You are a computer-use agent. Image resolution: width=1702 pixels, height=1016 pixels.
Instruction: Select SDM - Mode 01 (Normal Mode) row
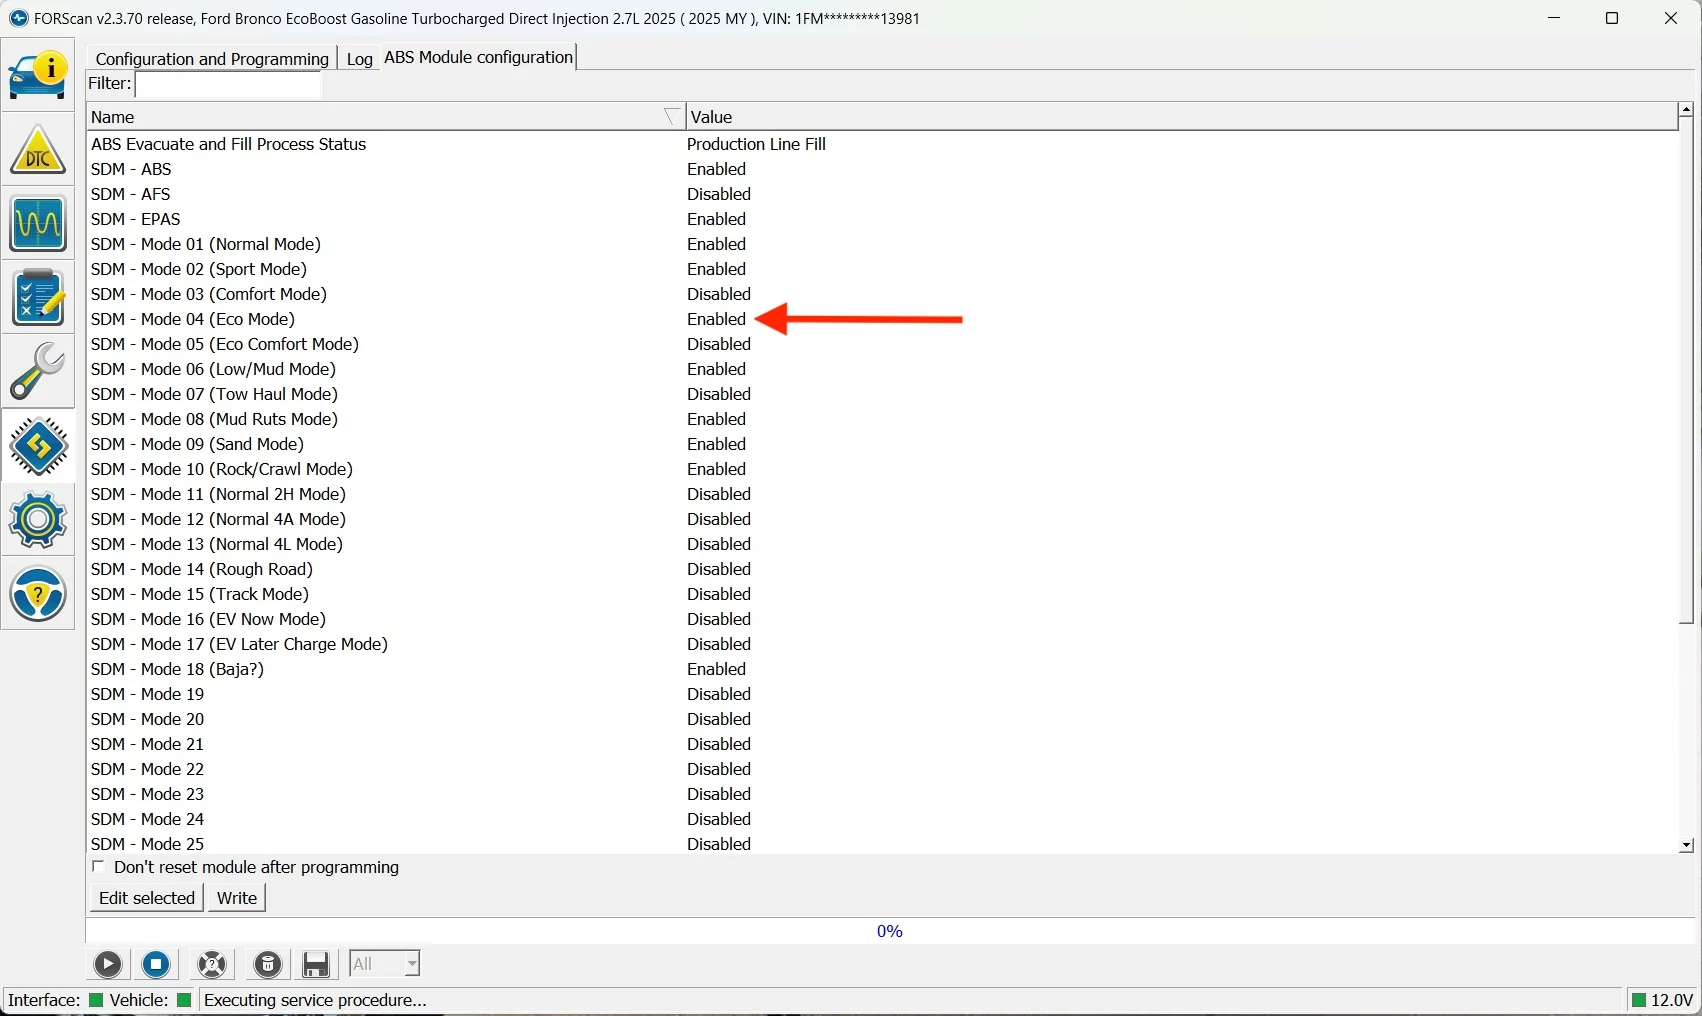tap(882, 244)
